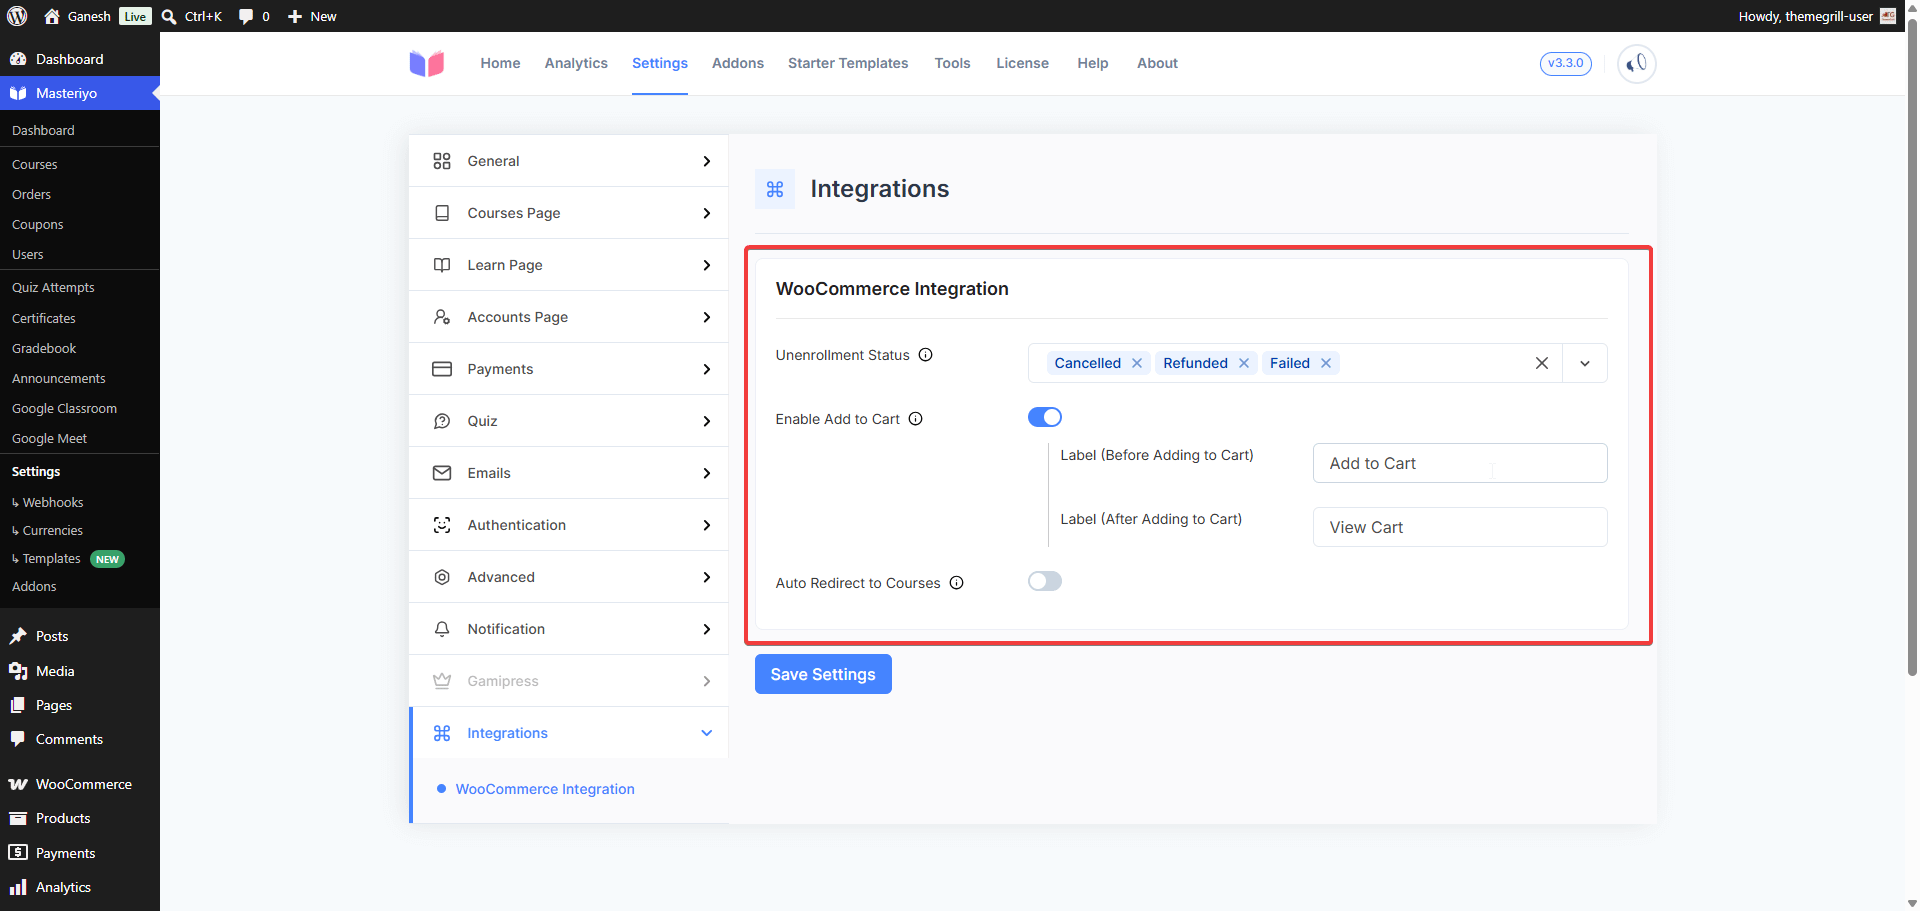Click the General settings grid icon
This screenshot has width=1920, height=911.
click(442, 161)
